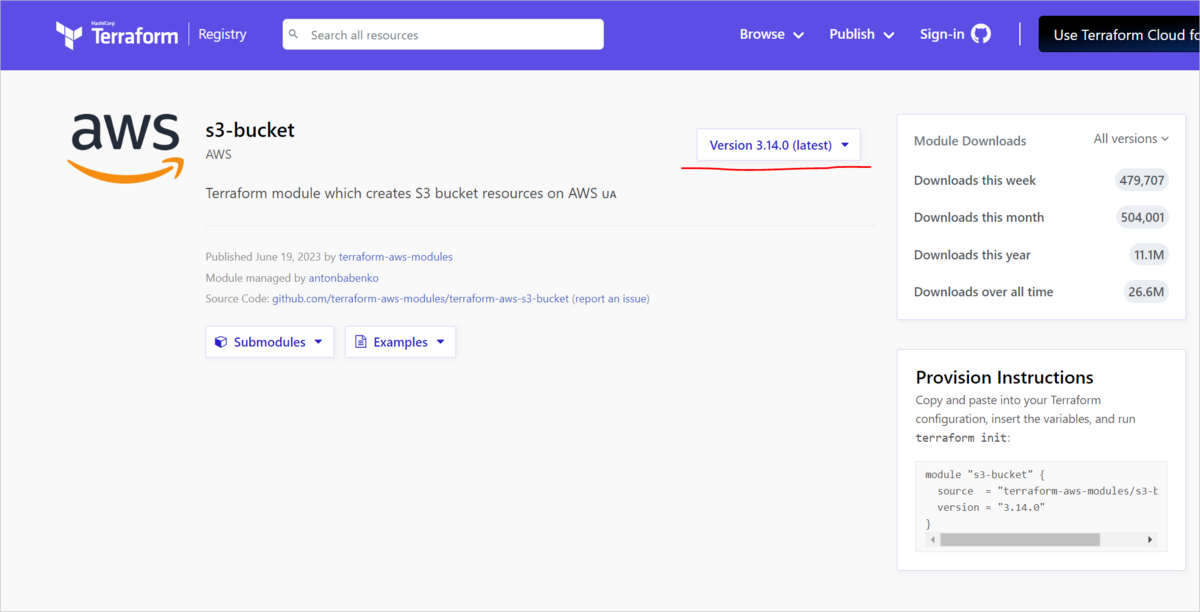Image resolution: width=1200 pixels, height=612 pixels.
Task: Click the Downloads this year value 11.1M
Action: coord(1149,255)
